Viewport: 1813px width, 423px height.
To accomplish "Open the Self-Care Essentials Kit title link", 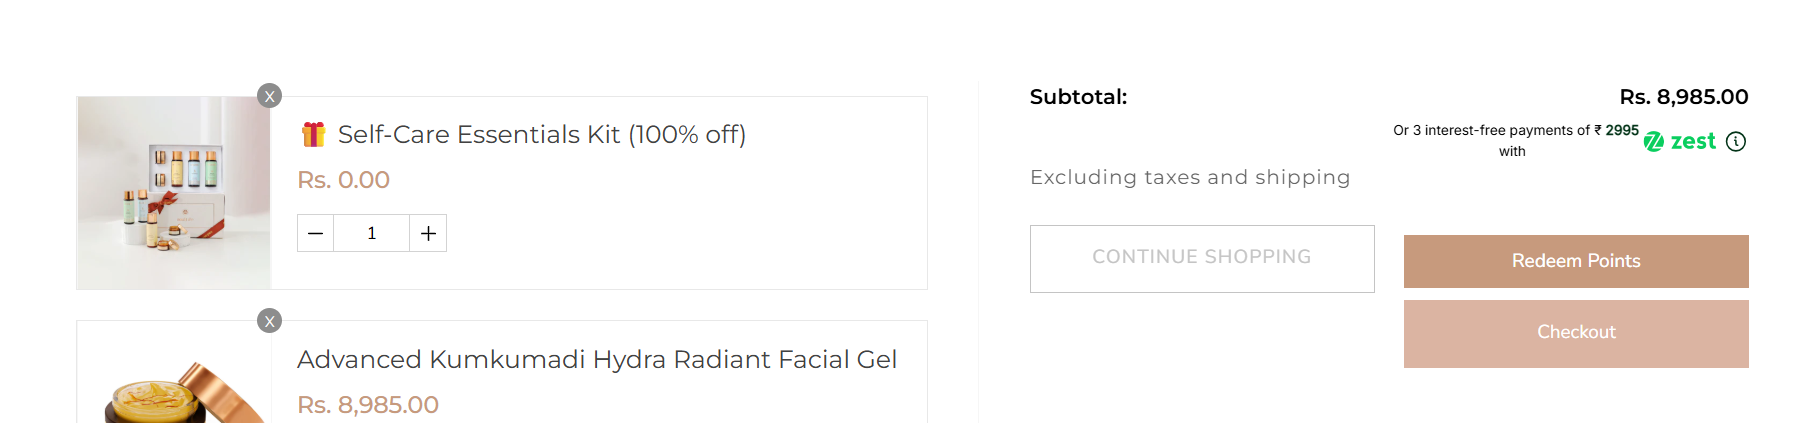I will pyautogui.click(x=541, y=135).
